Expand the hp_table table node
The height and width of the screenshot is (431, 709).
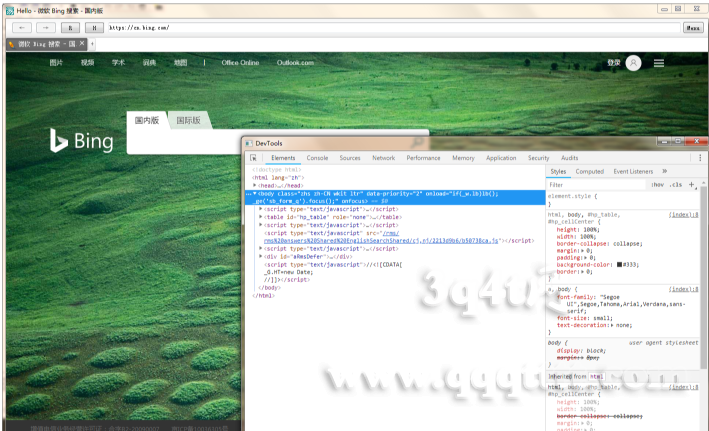[260, 217]
